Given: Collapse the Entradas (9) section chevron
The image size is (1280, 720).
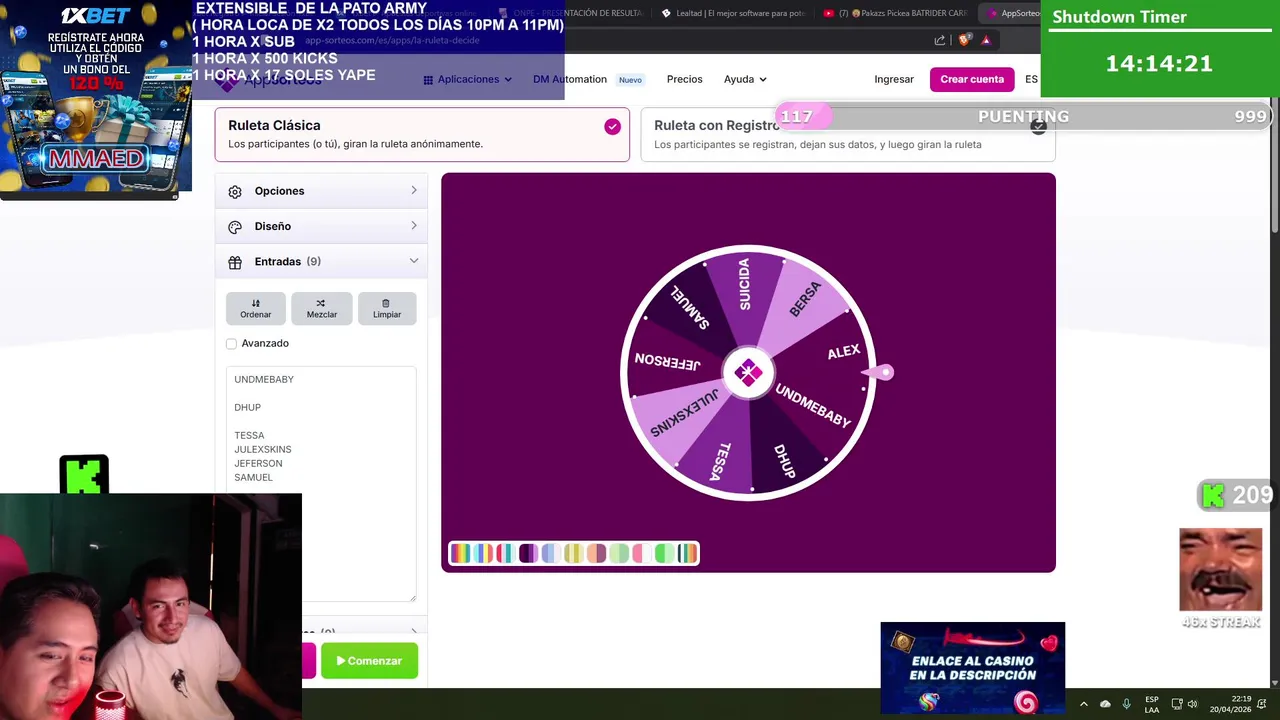Looking at the screenshot, I should (414, 261).
